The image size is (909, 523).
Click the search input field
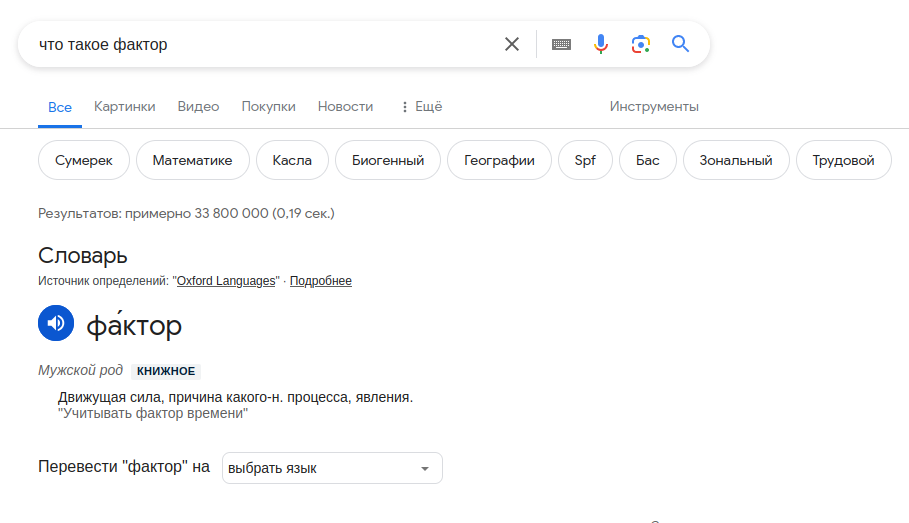point(260,44)
